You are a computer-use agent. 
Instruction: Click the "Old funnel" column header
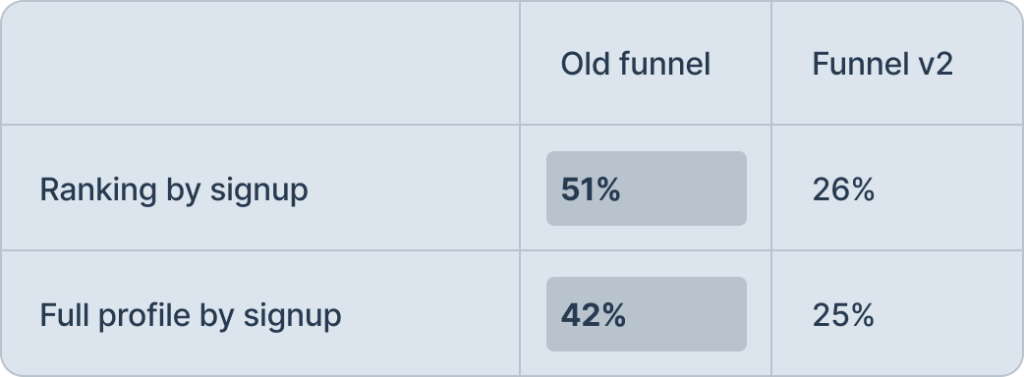tap(635, 64)
